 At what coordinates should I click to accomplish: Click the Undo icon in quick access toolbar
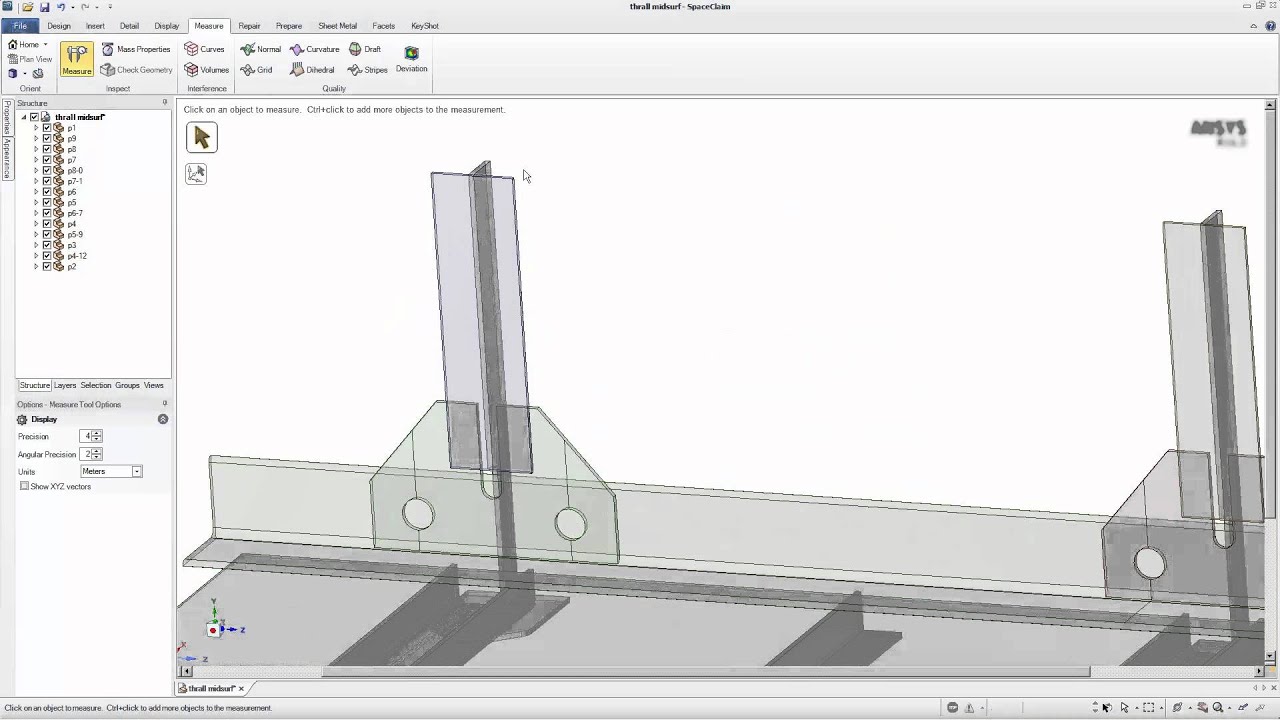pos(61,7)
